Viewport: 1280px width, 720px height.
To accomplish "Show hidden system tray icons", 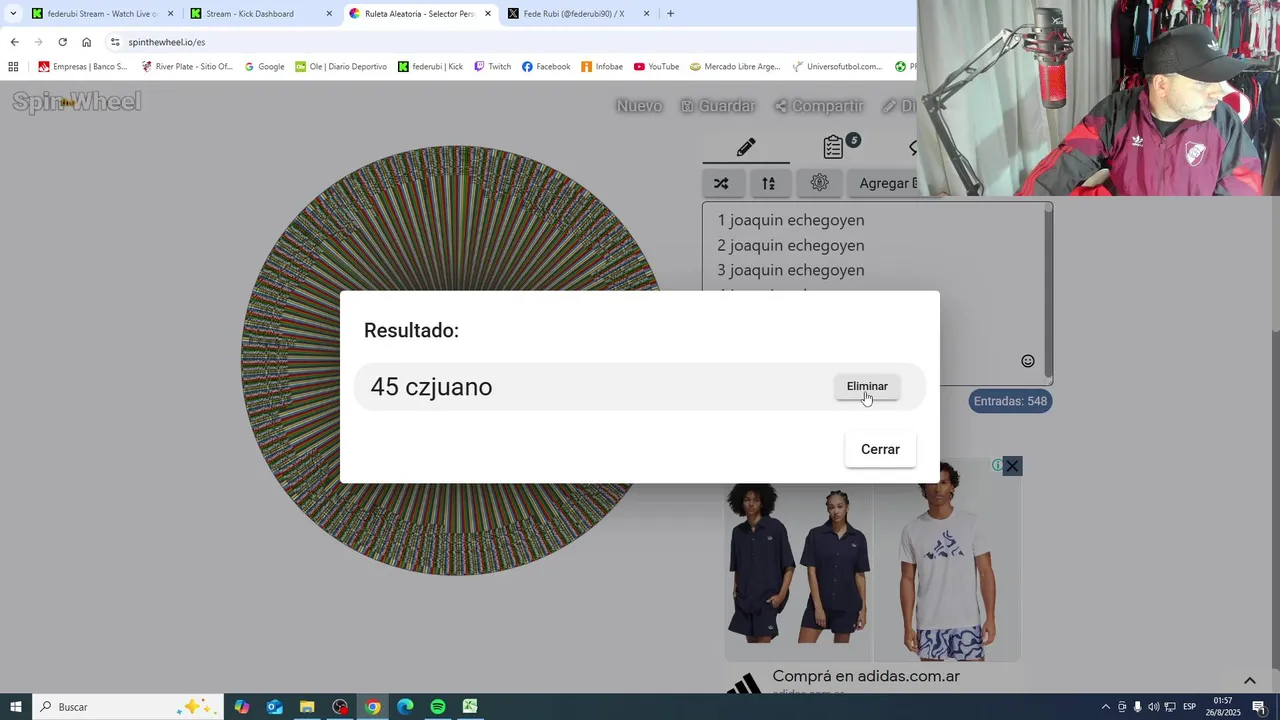I will (1105, 707).
